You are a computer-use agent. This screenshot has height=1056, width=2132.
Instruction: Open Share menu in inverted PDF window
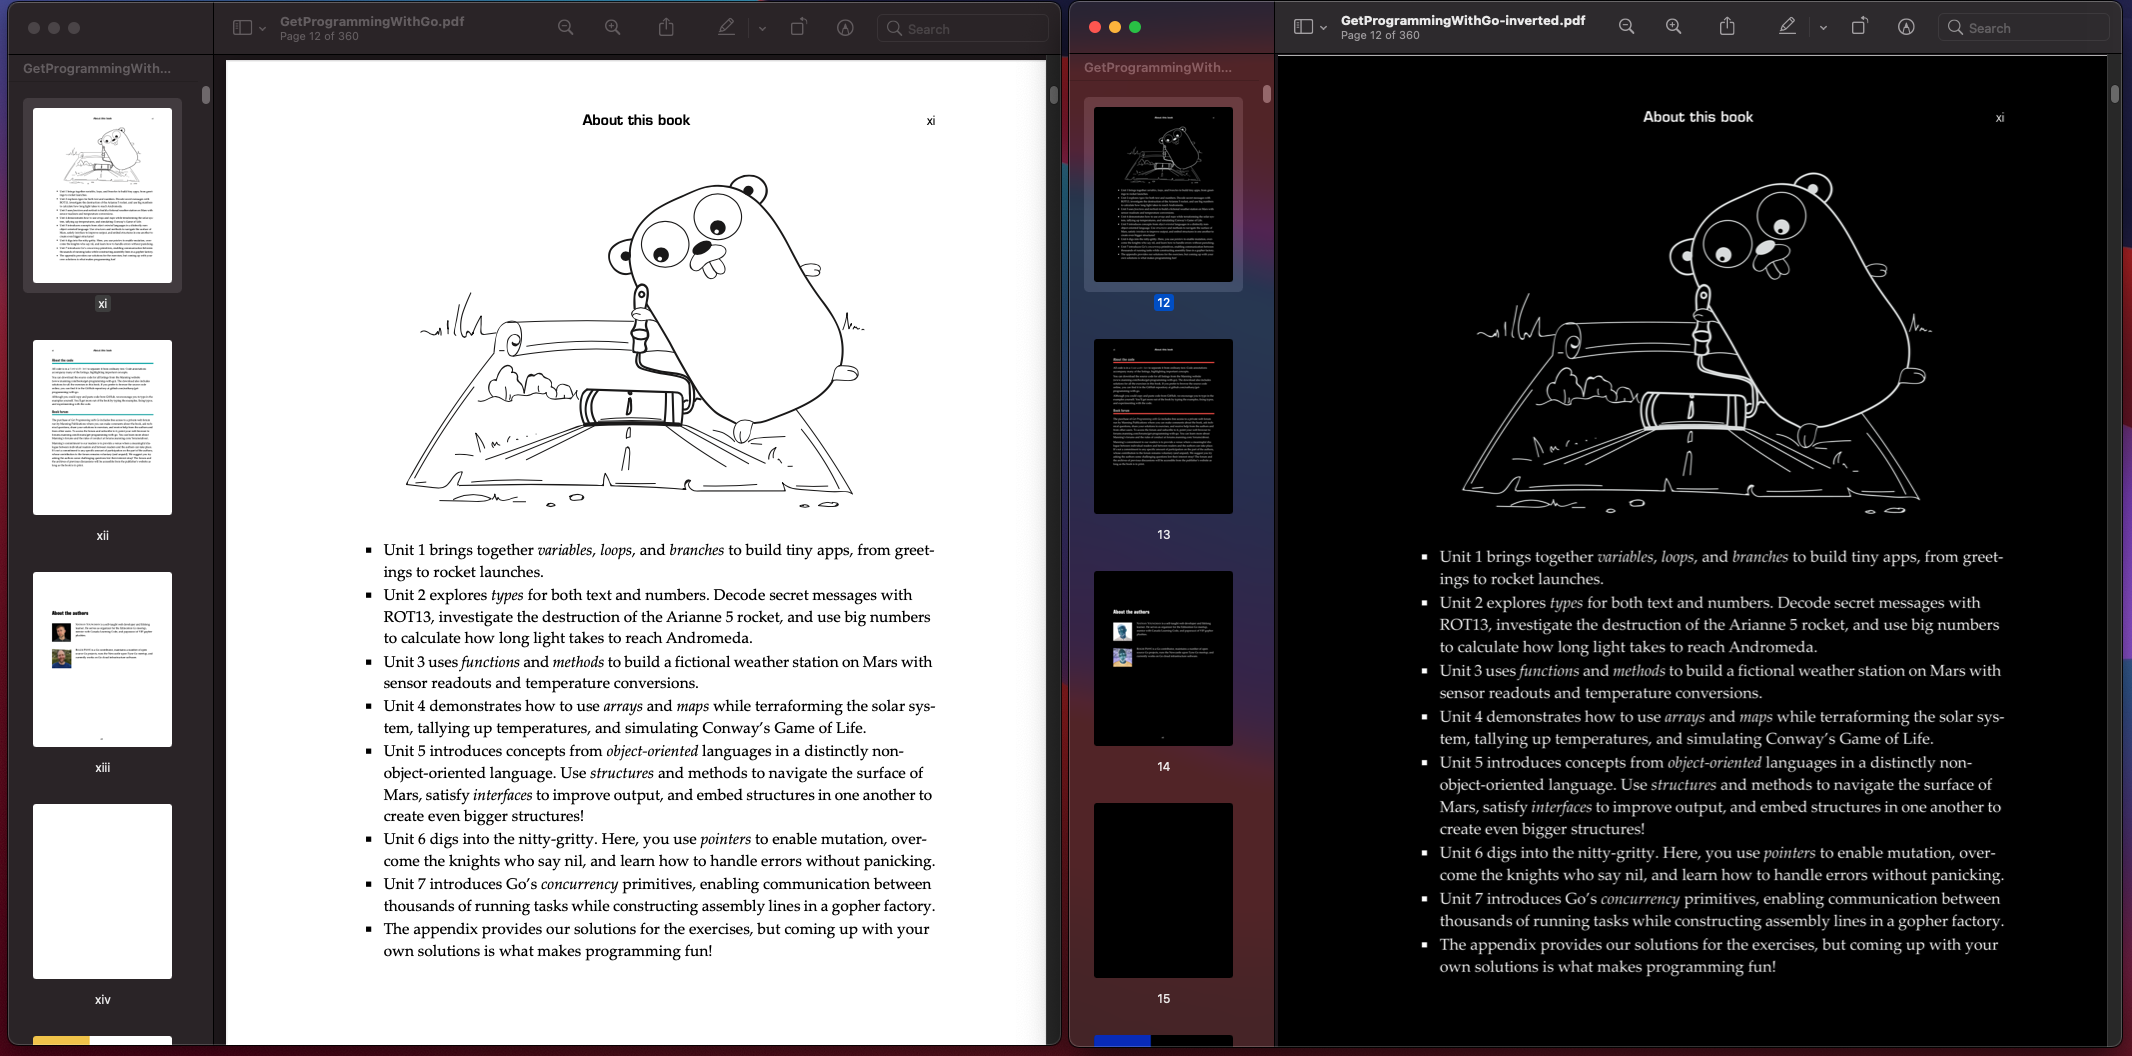coord(1728,27)
